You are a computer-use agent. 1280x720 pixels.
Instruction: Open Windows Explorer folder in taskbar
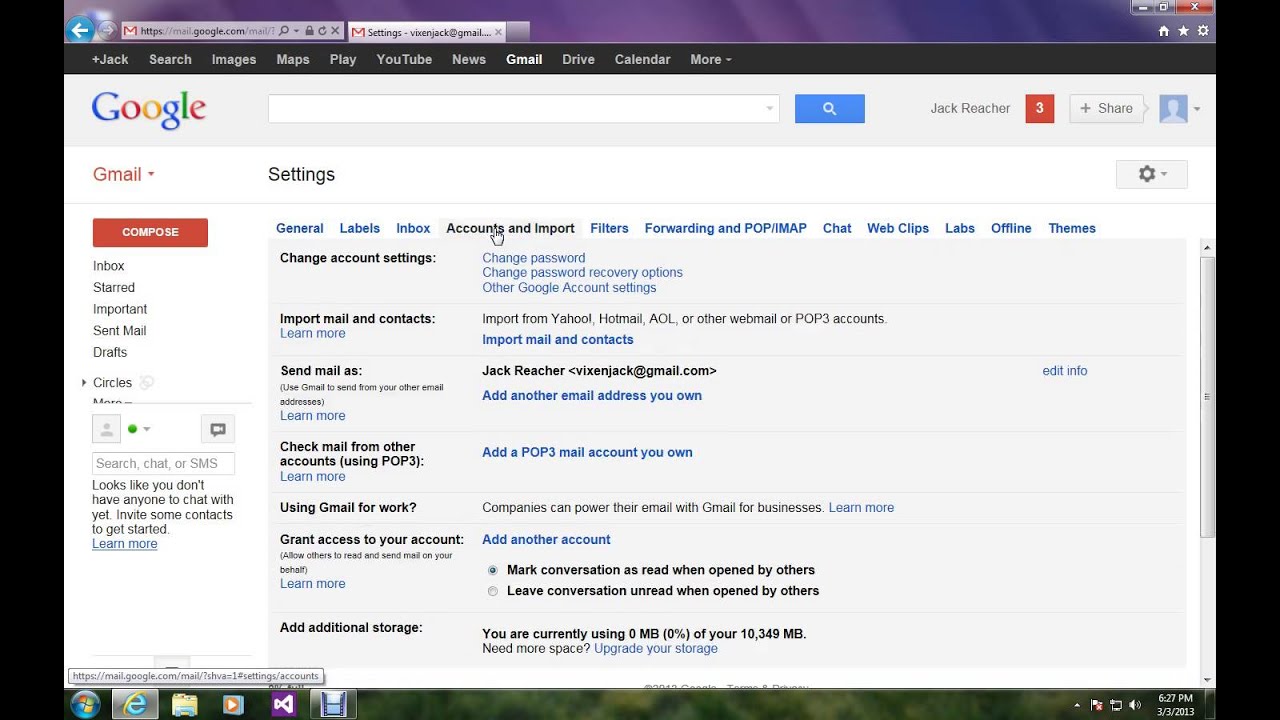[185, 704]
